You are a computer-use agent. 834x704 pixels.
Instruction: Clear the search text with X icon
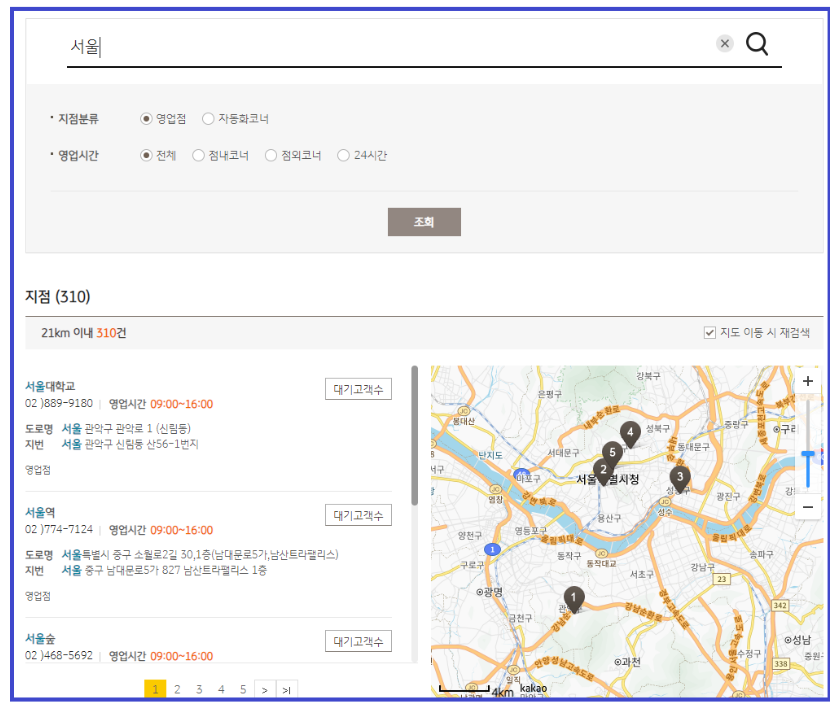tap(724, 44)
